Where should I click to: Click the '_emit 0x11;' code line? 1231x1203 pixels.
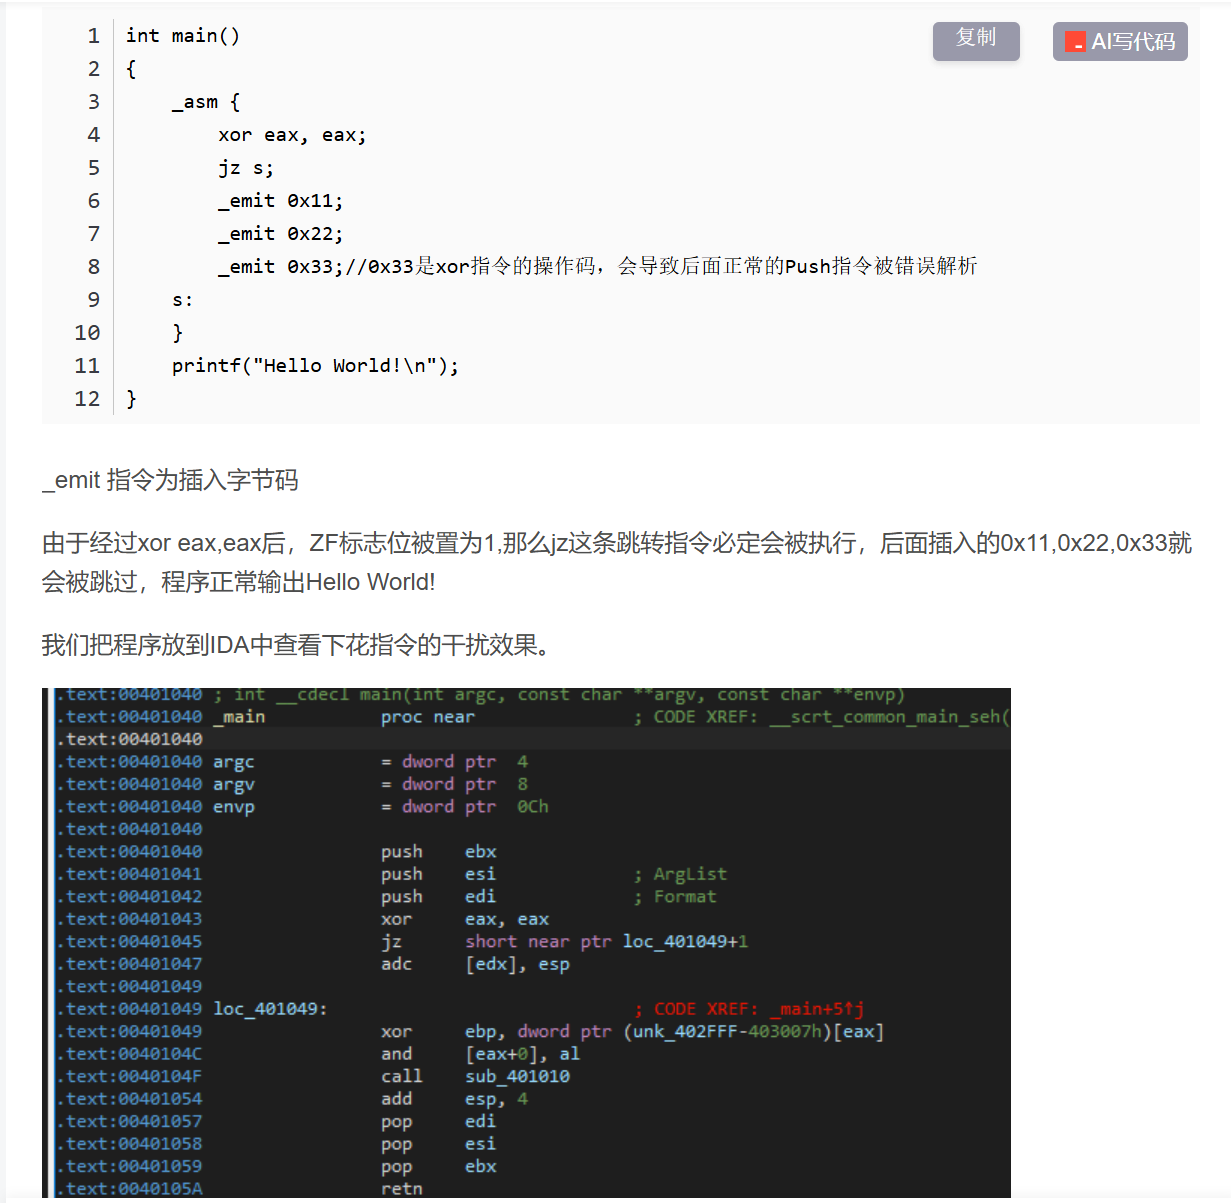point(280,201)
